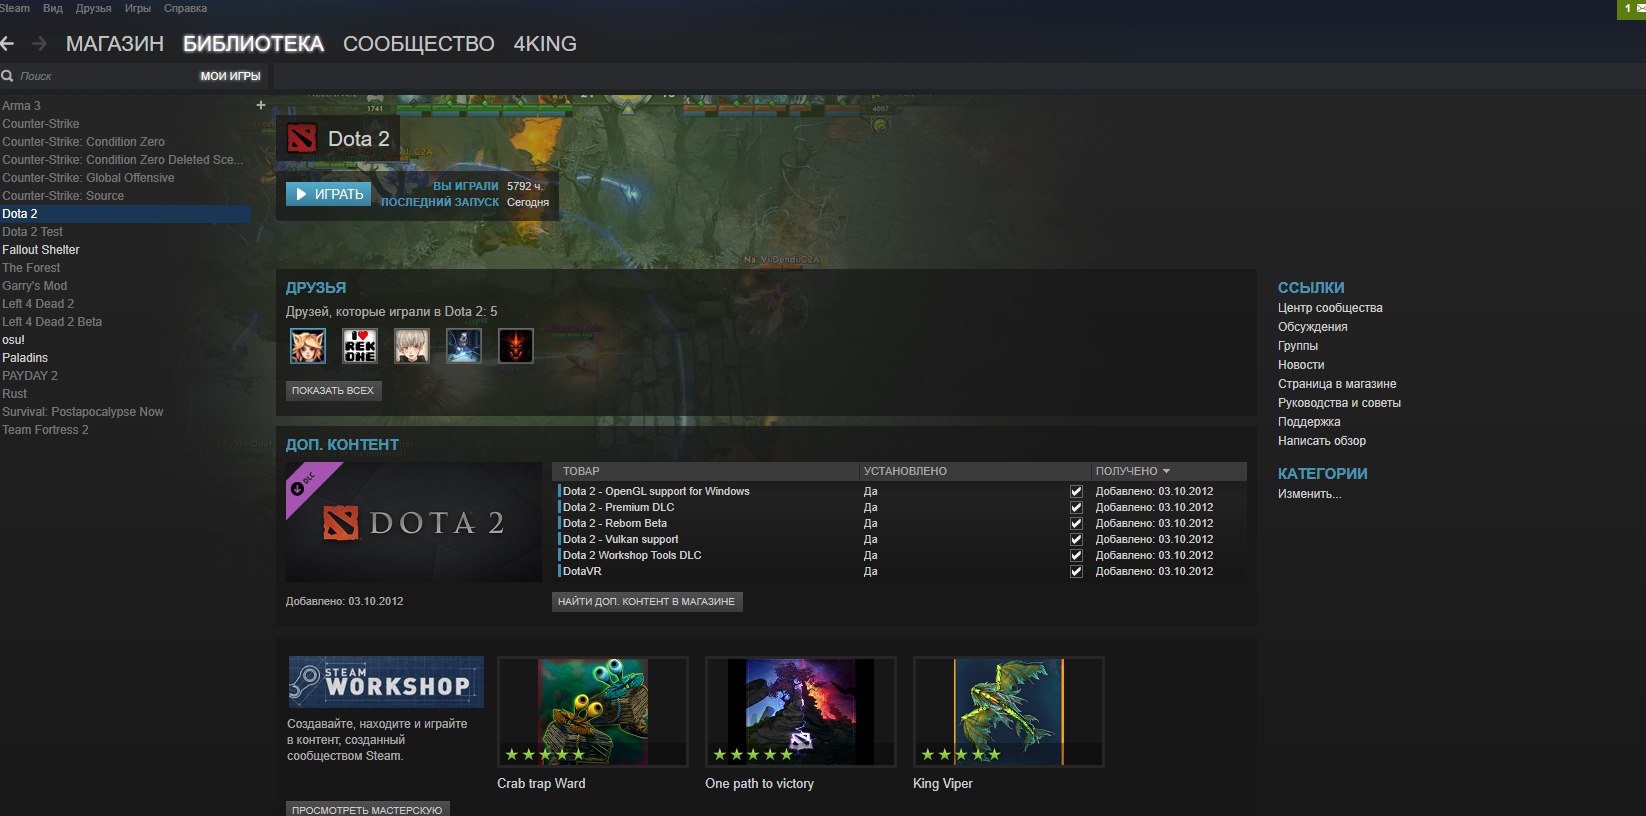Uncheck the Reborn Beta checkbox

[1076, 523]
